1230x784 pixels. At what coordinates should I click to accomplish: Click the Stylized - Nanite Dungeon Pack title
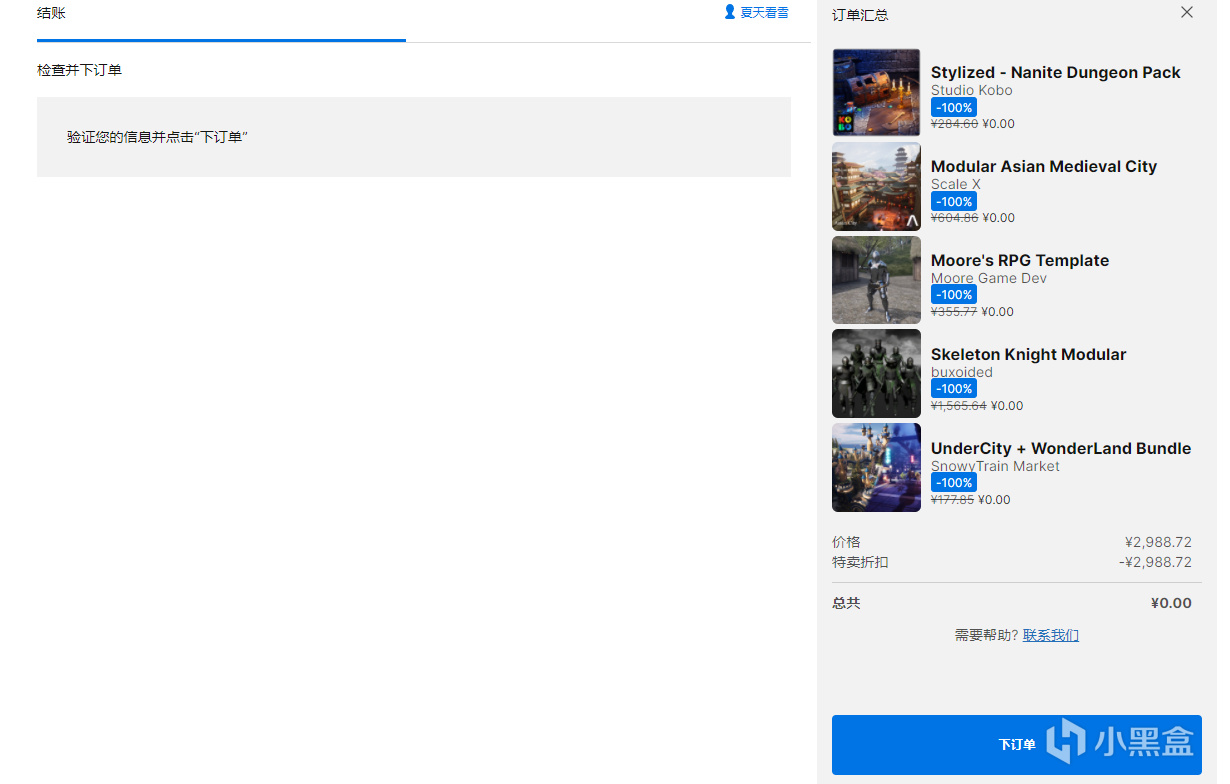click(1056, 72)
